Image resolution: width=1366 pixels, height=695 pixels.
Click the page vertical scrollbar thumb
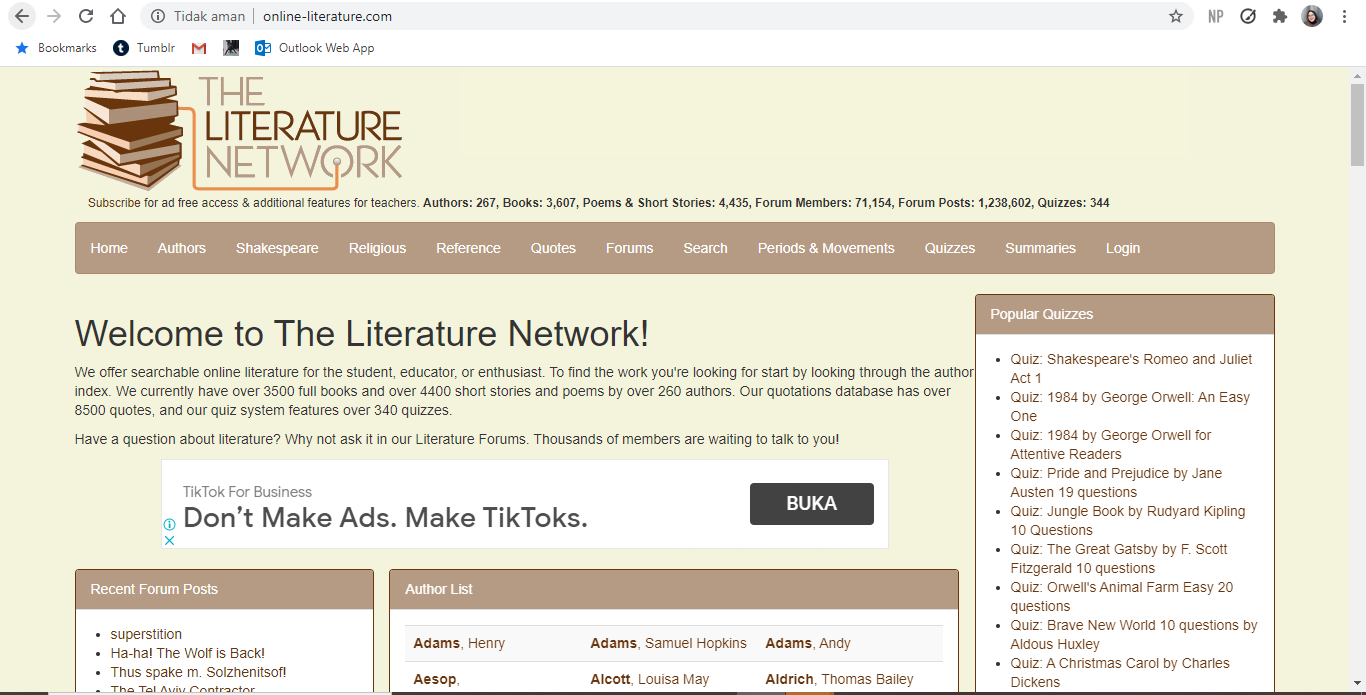[1357, 125]
